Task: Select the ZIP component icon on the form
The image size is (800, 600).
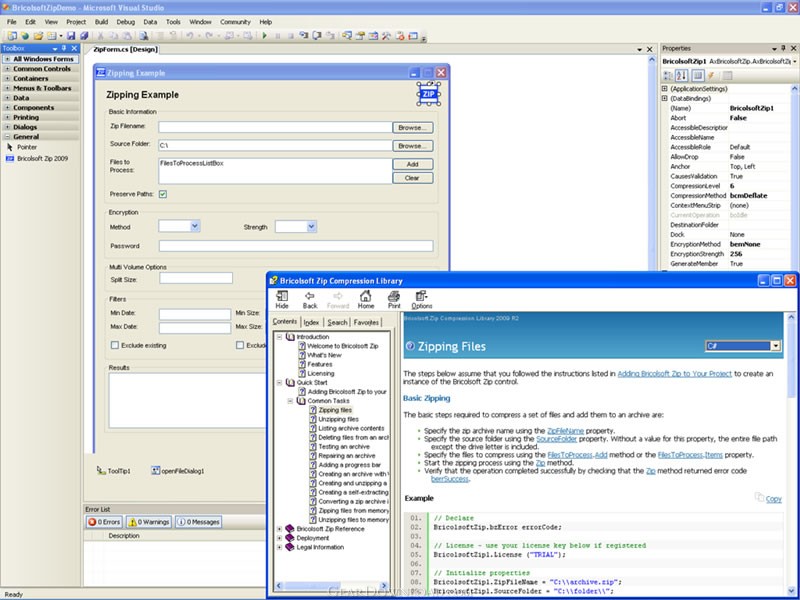Action: click(x=429, y=94)
